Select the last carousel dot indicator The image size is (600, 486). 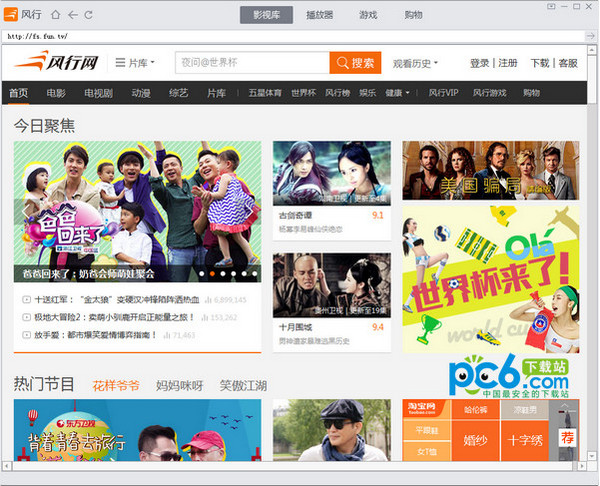(x=254, y=274)
